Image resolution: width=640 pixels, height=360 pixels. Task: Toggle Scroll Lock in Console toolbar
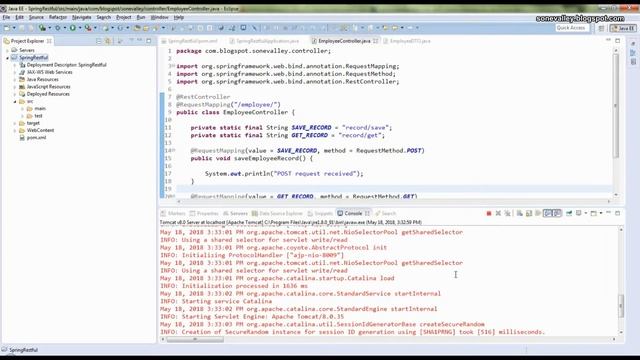click(x=529, y=213)
